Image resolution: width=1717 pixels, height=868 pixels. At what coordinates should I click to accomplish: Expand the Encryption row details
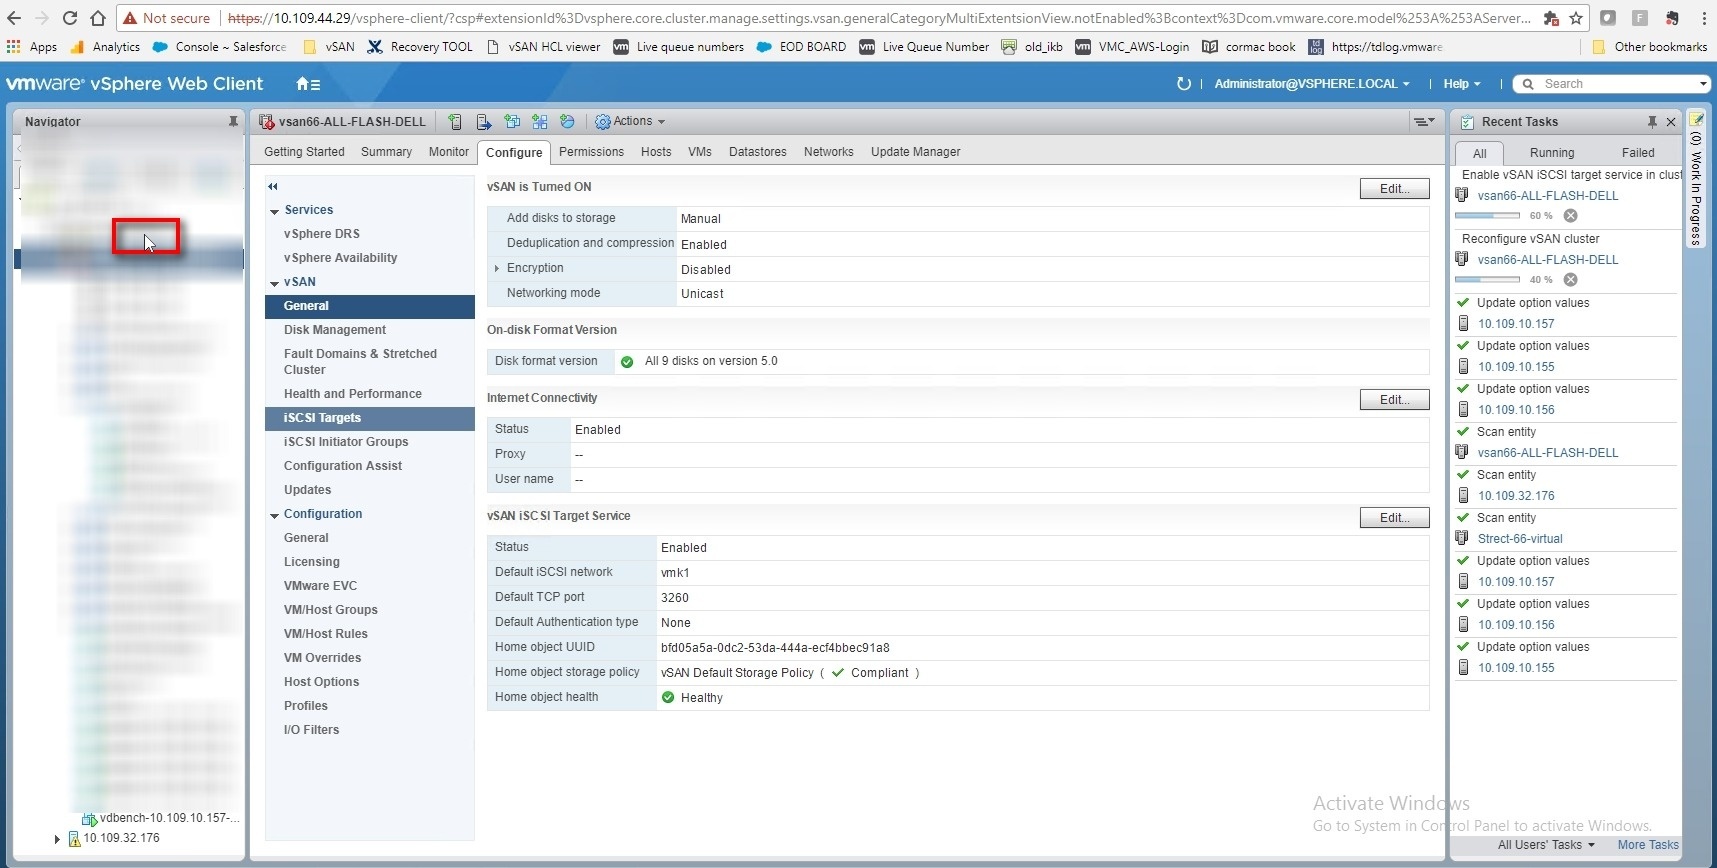(x=497, y=268)
